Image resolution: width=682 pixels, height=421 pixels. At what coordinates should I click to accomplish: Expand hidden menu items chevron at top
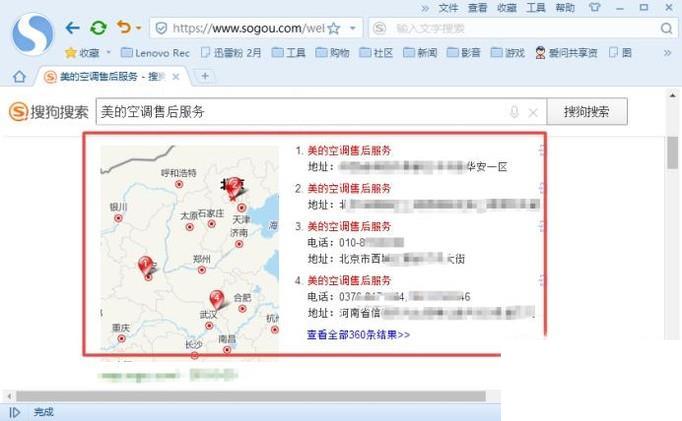(425, 8)
